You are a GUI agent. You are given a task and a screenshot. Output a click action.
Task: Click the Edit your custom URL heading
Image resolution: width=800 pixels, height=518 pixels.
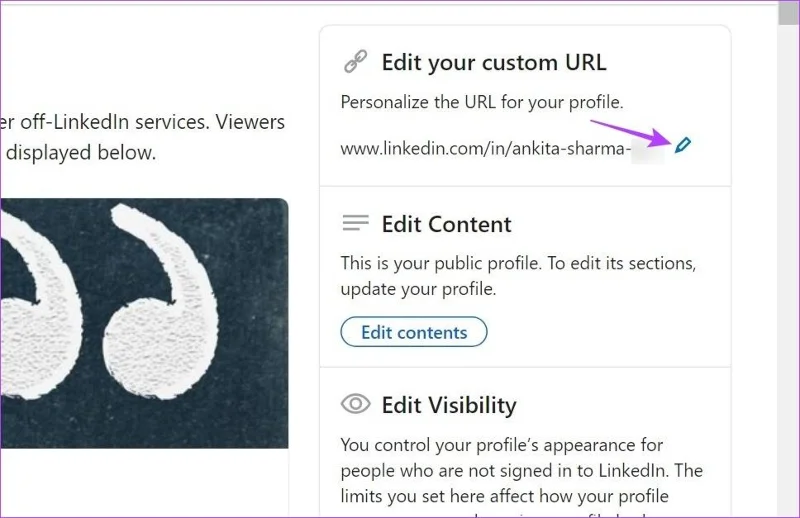coord(494,63)
